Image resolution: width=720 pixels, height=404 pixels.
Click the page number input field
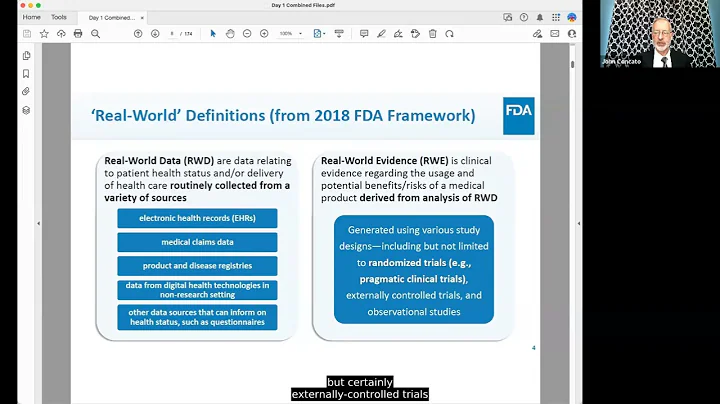tap(172, 34)
